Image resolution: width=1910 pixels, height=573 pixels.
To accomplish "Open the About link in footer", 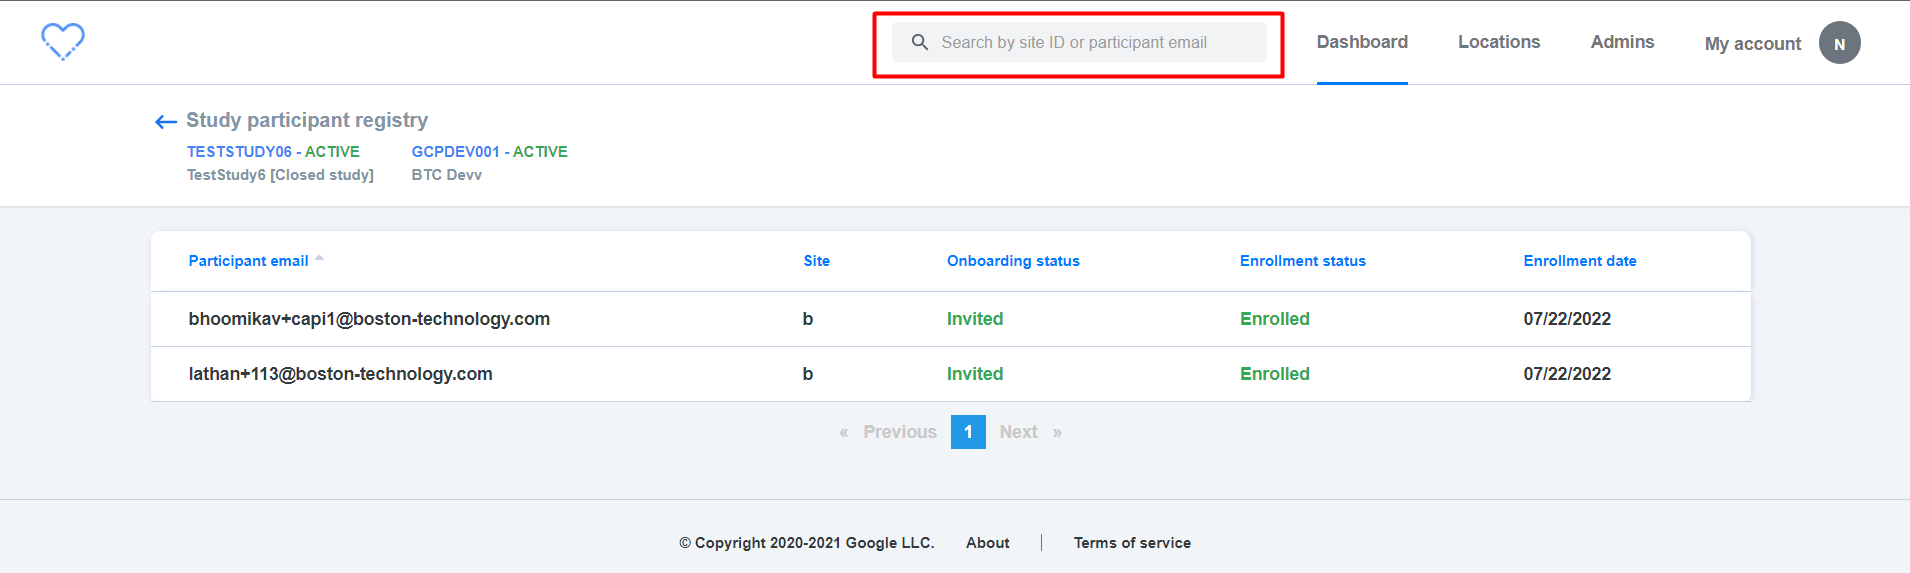I will (988, 543).
